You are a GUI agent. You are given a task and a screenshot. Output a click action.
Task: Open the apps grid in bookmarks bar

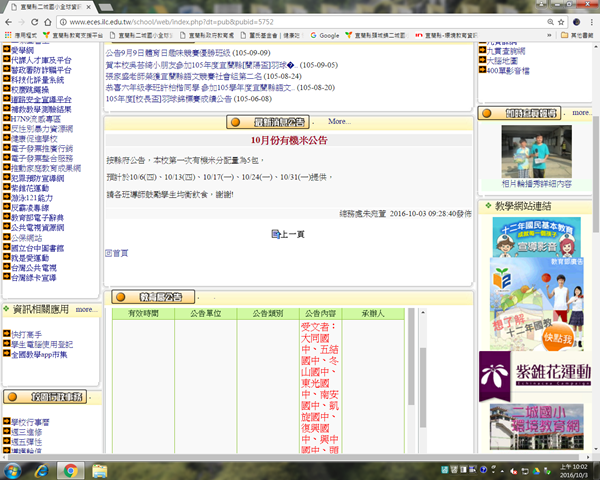[x=8, y=35]
